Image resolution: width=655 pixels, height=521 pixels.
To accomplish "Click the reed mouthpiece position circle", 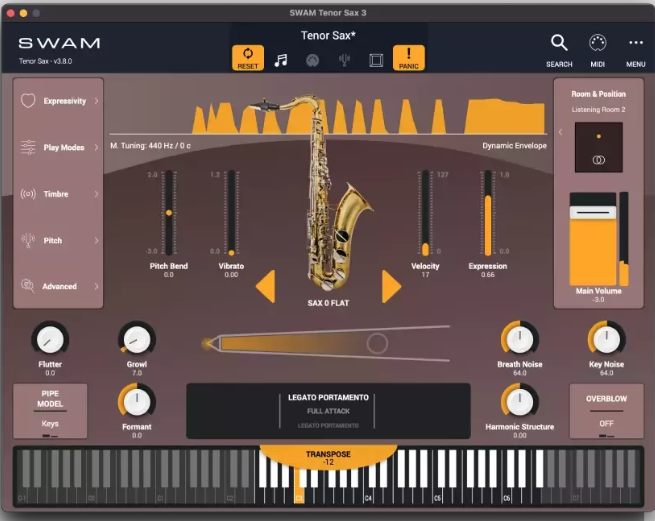I will (377, 343).
